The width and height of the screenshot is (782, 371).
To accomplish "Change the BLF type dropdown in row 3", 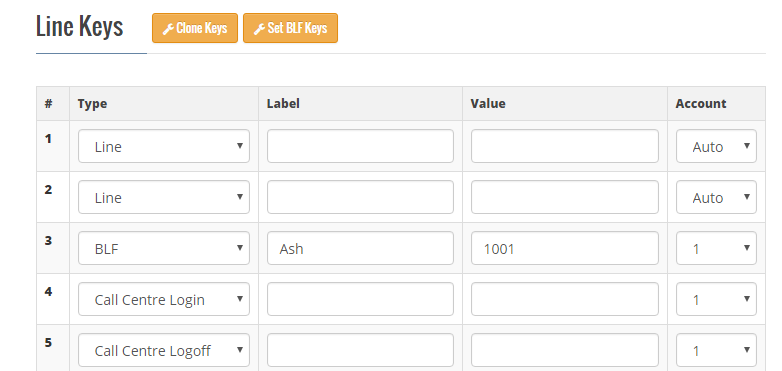I will click(x=164, y=248).
